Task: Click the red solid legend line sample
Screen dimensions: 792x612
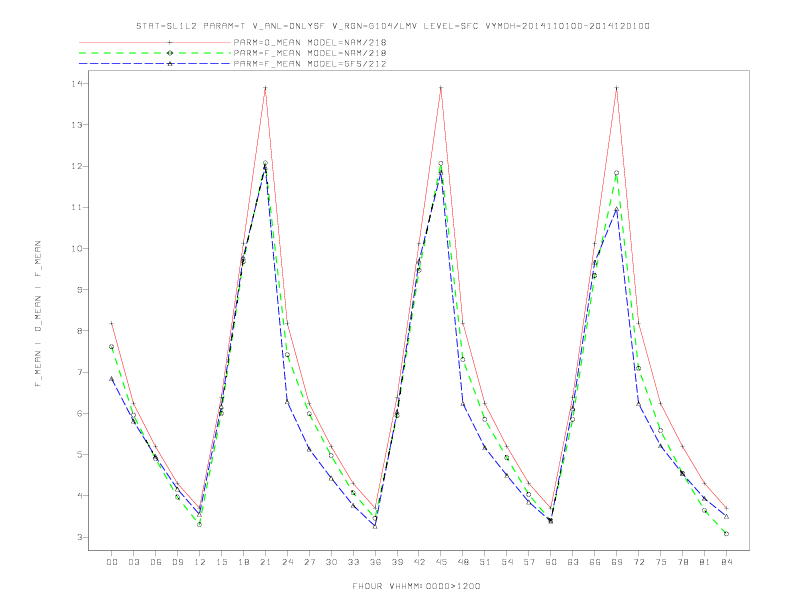Action: click(155, 42)
